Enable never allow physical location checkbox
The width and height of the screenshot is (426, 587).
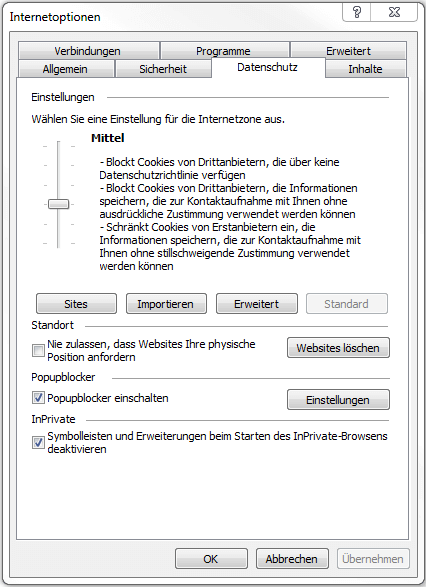(x=38, y=351)
